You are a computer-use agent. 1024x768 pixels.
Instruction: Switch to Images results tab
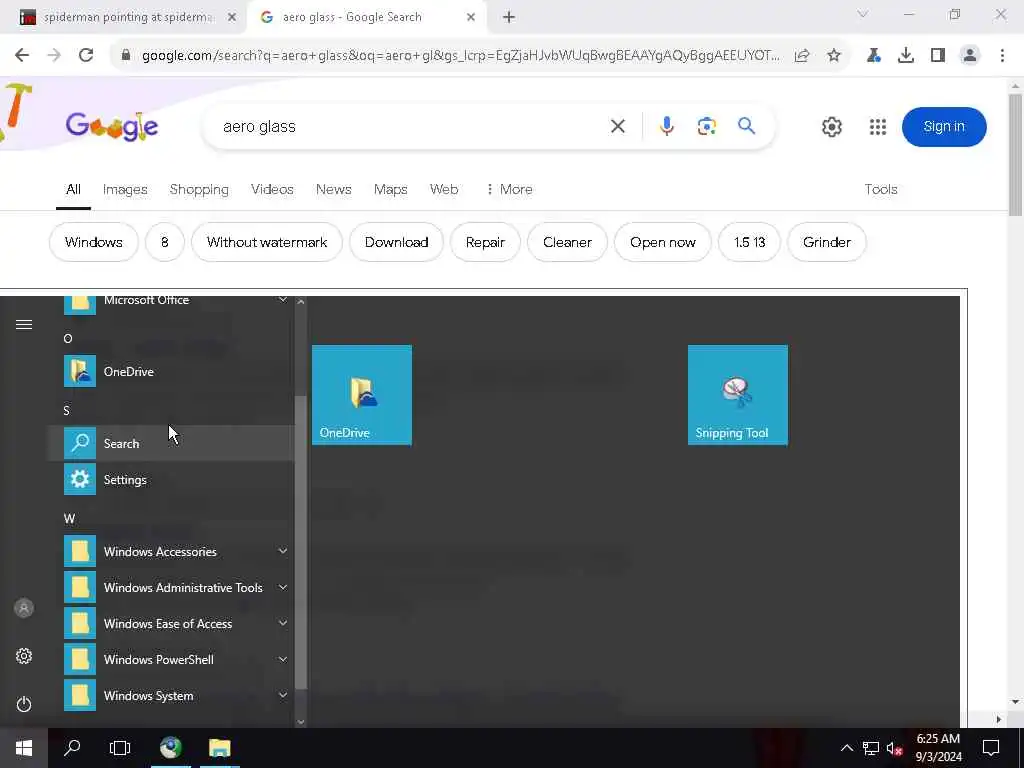125,189
